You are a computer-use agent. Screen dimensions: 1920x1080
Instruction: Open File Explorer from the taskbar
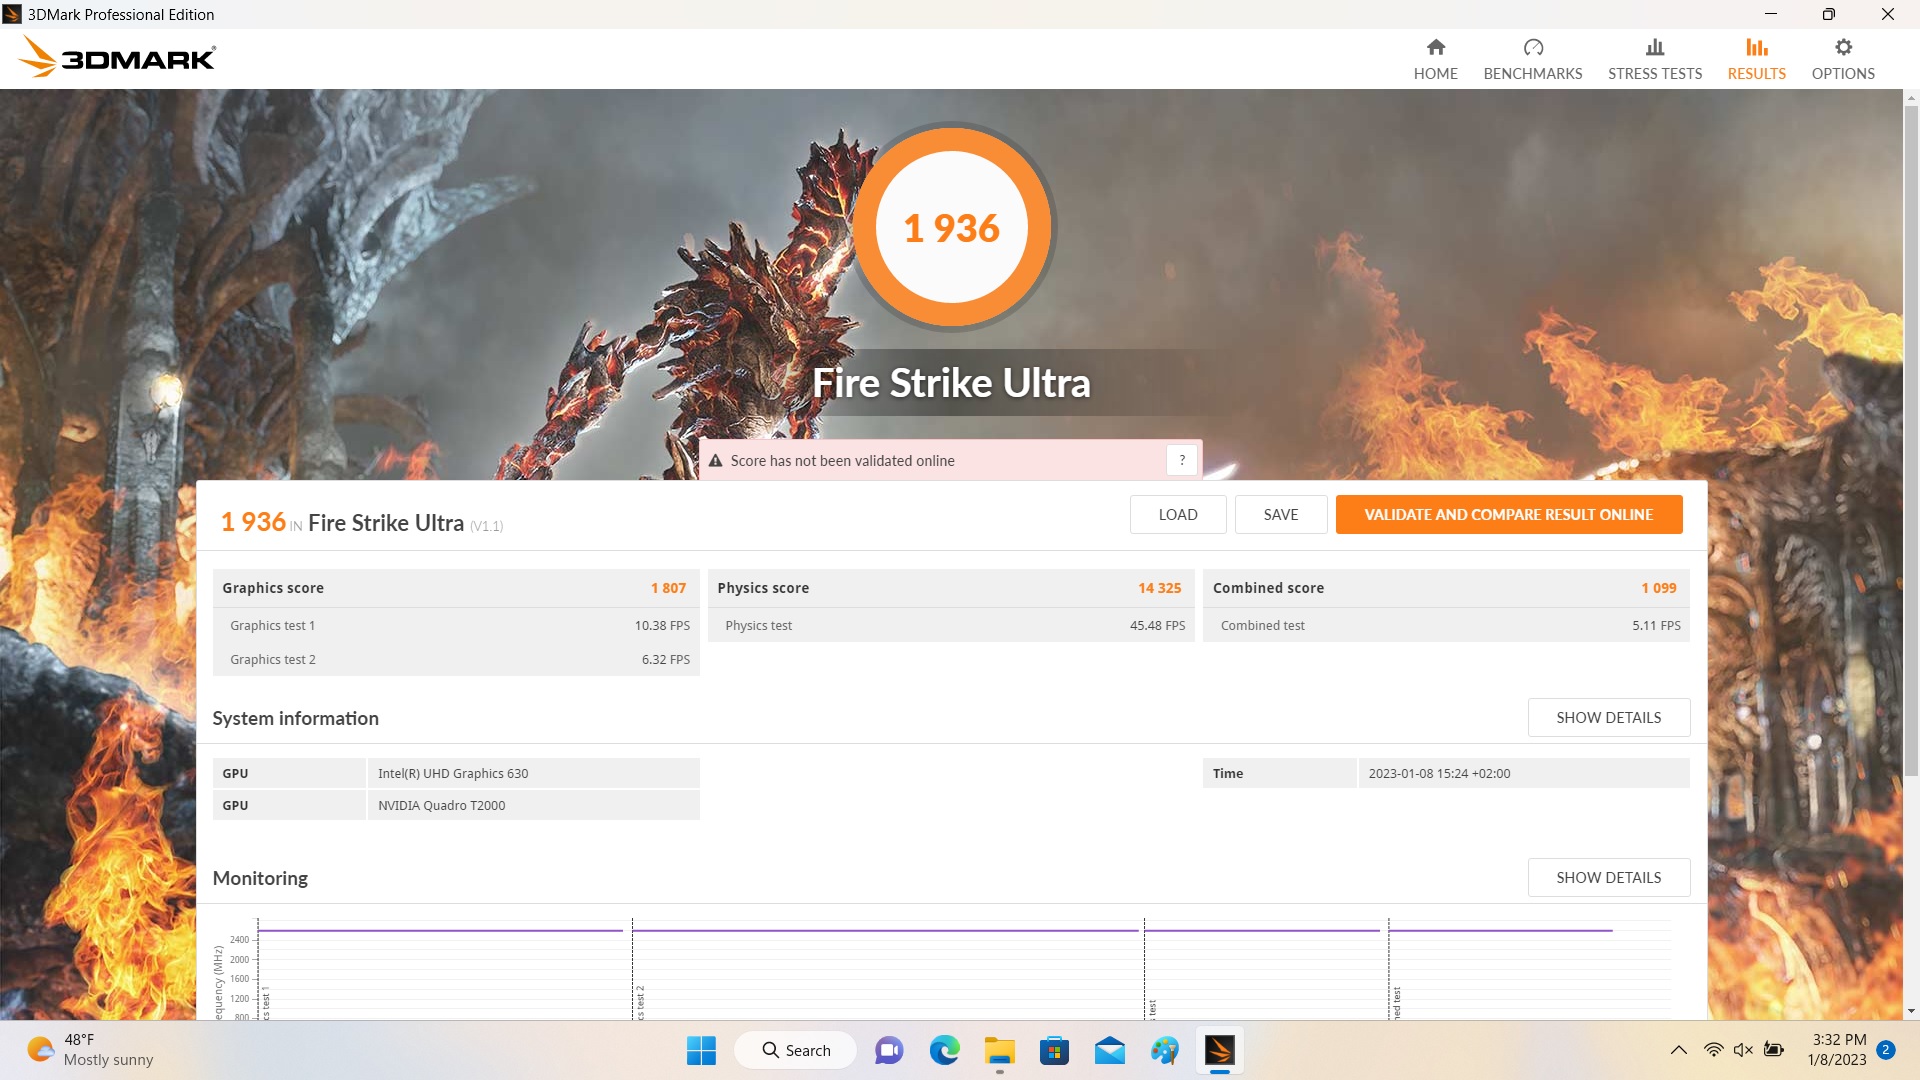pos(999,1050)
